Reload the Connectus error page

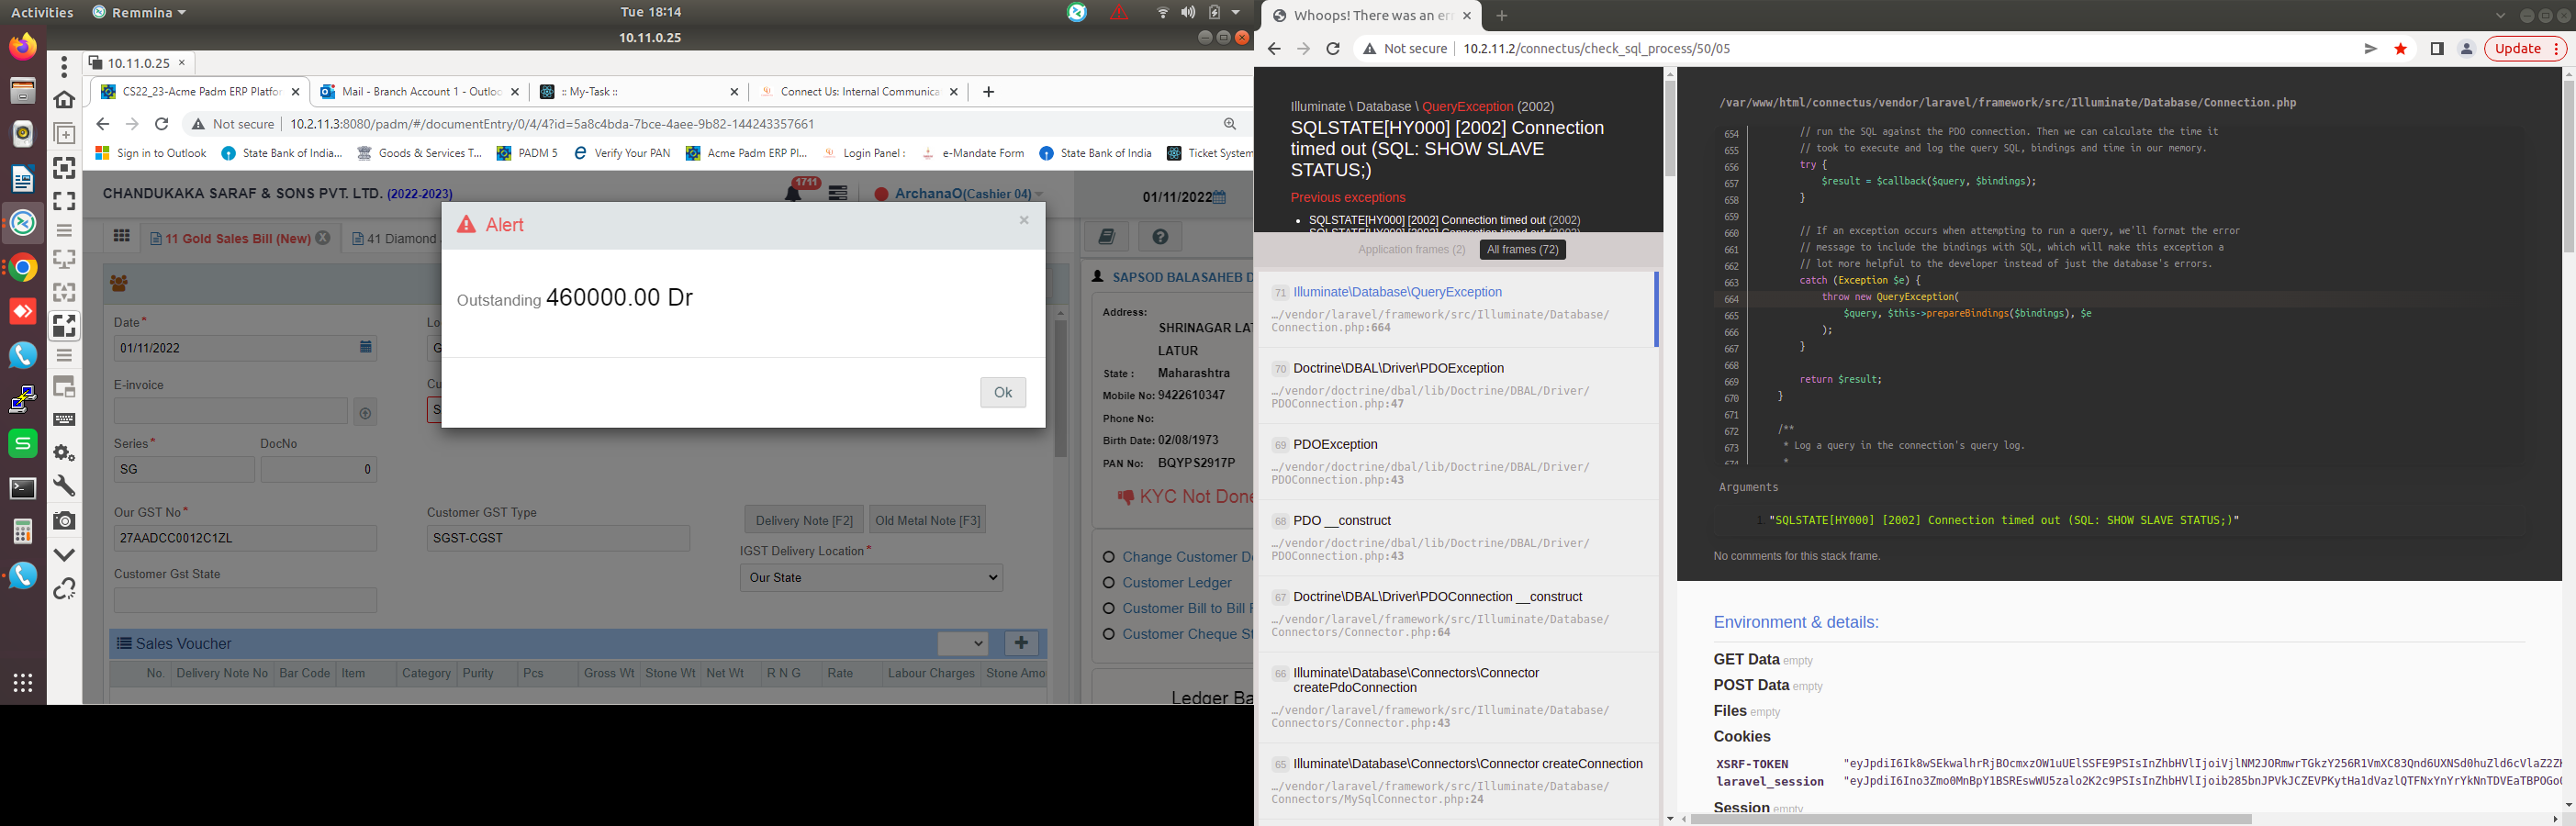(x=1333, y=48)
